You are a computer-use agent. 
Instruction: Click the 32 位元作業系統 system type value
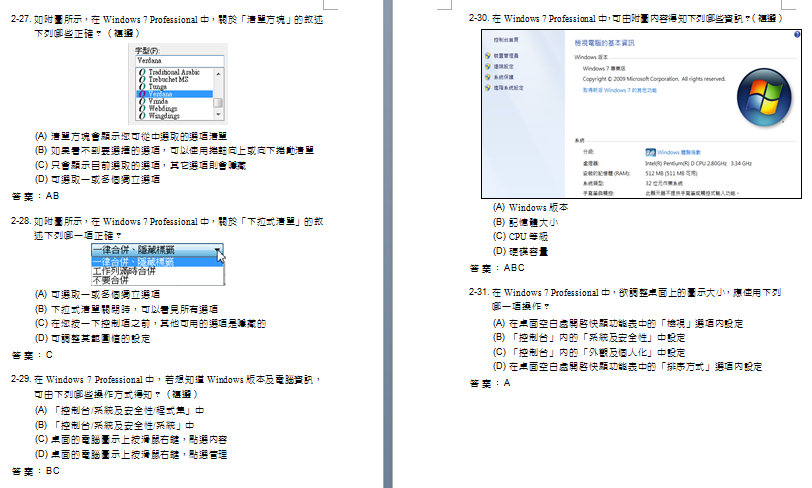point(664,183)
